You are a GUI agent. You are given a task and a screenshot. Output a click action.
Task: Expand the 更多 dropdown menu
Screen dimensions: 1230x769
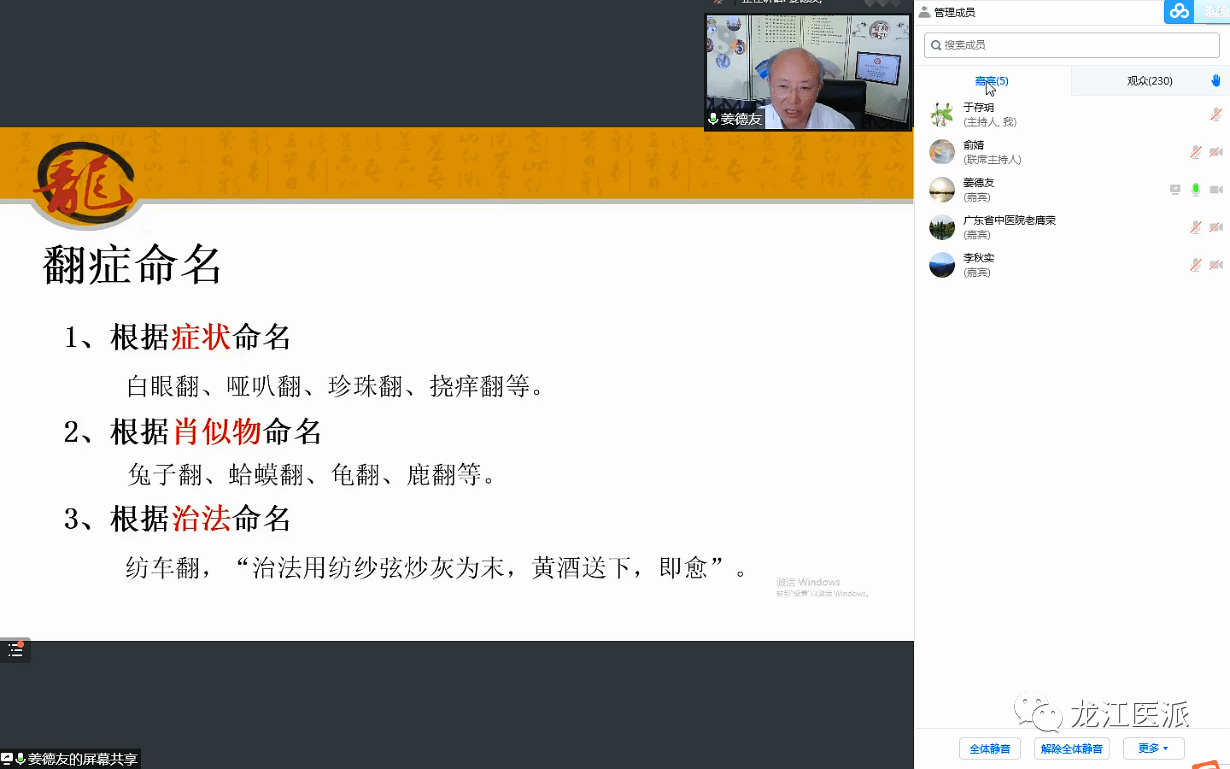1153,748
